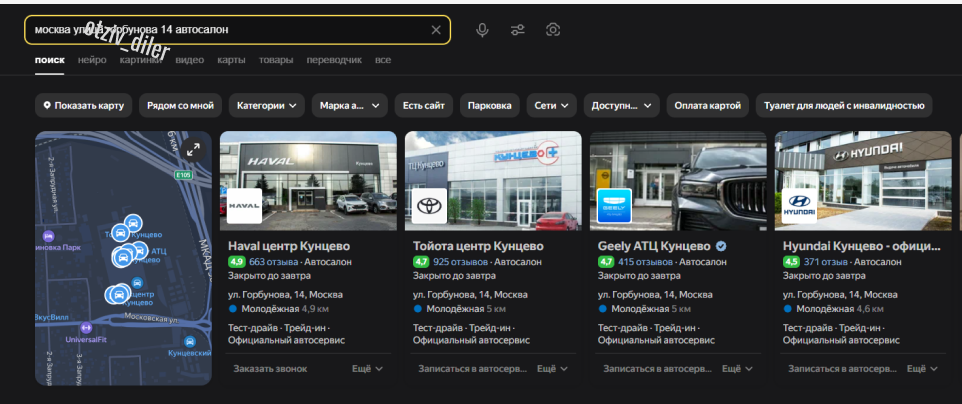Click the Toyota logo badge
962x404 pixels.
point(429,206)
